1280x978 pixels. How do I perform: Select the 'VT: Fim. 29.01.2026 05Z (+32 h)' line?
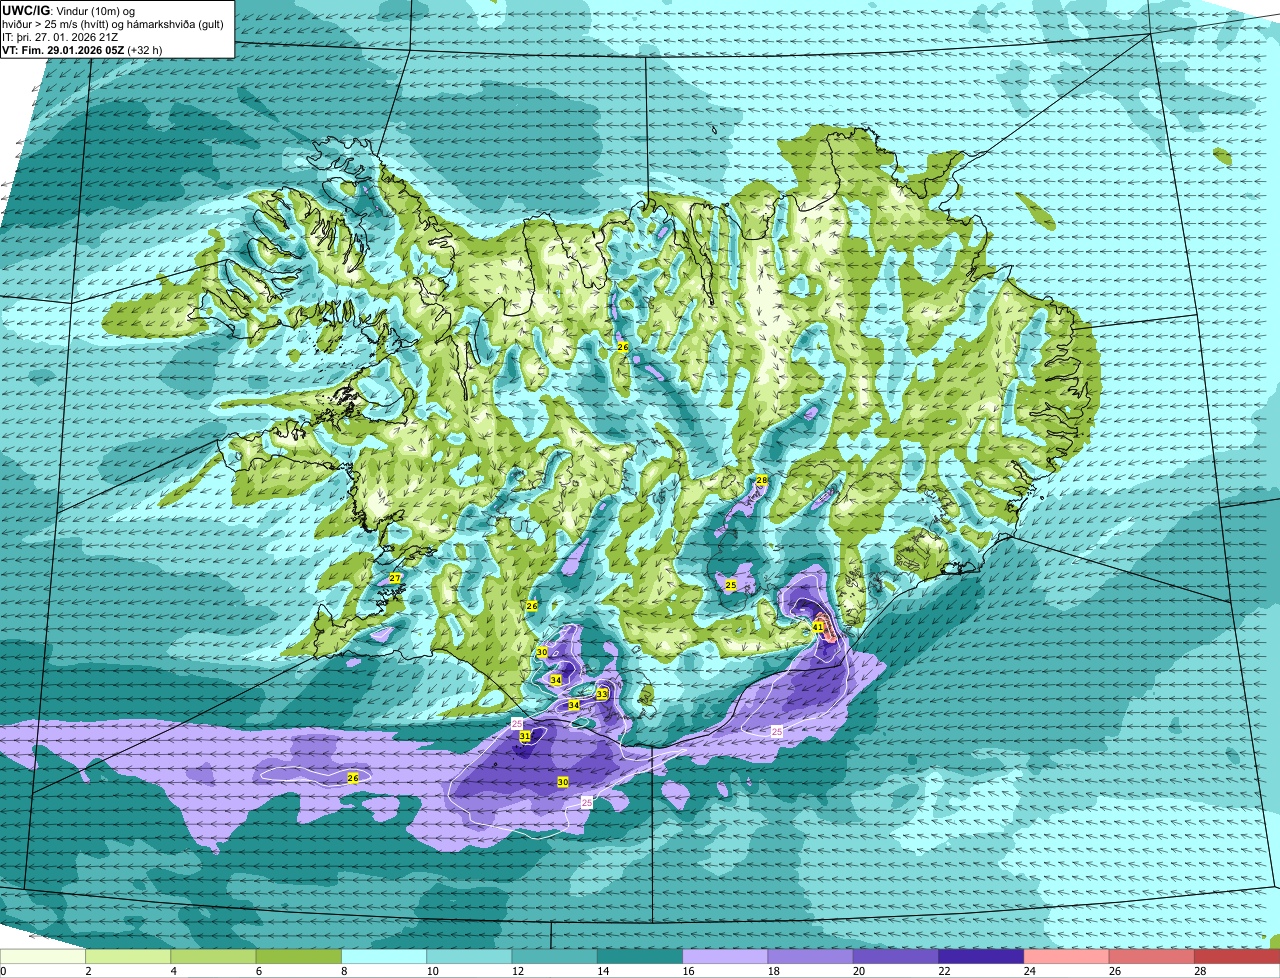tap(82, 49)
